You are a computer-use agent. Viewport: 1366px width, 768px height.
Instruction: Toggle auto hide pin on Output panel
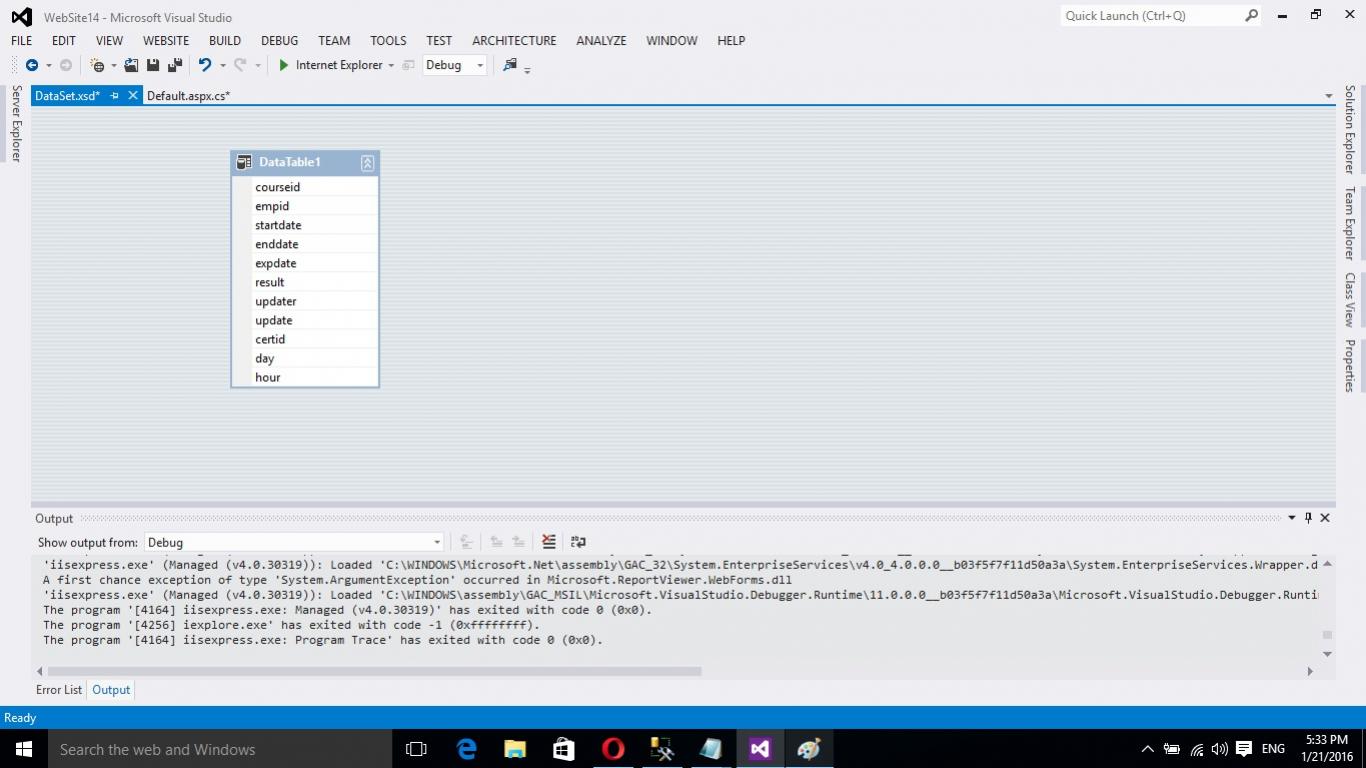(x=1308, y=518)
